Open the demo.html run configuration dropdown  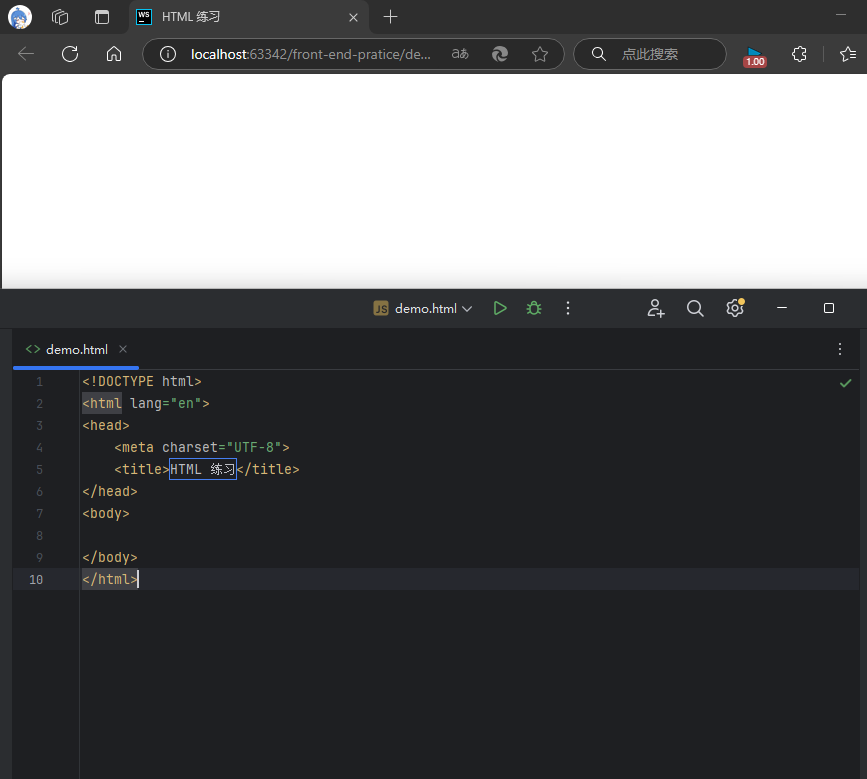coord(423,309)
